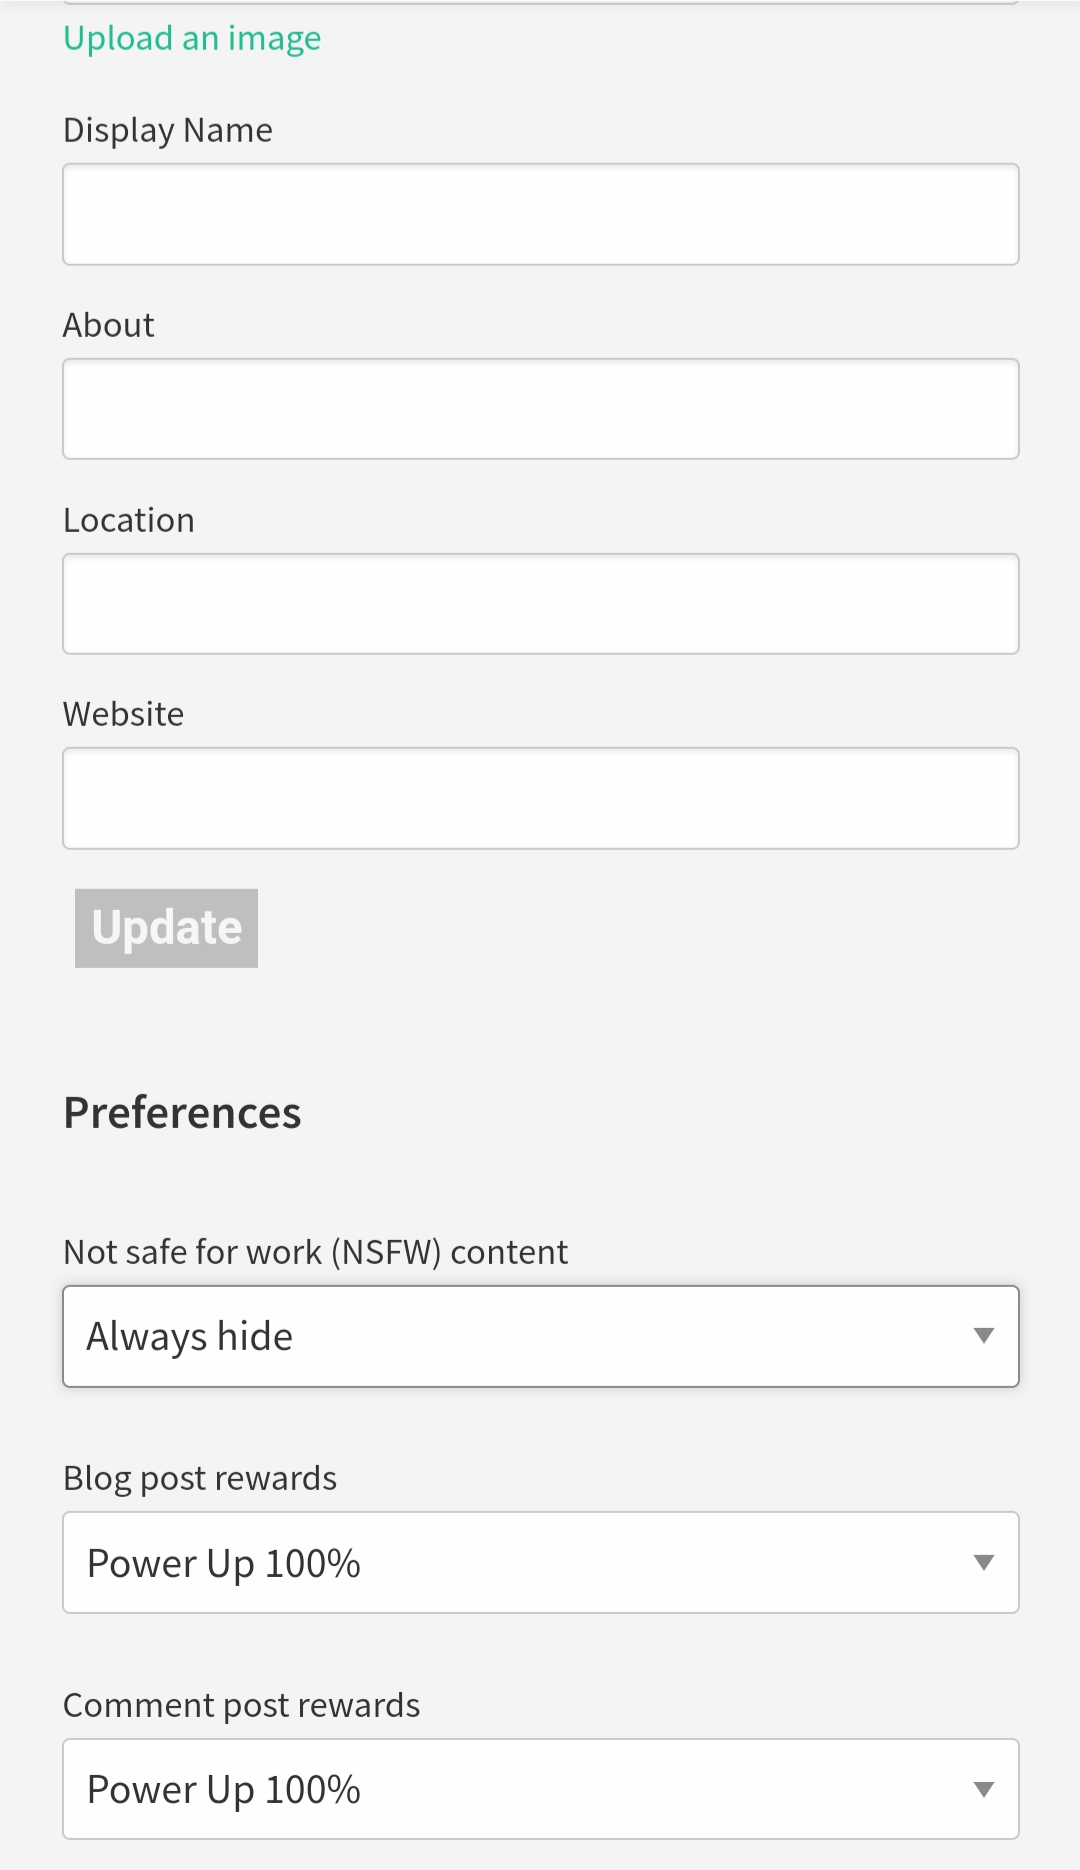Click the Not safe for work (NSFW) content label
Viewport: 1080px width, 1870px height.
point(315,1252)
